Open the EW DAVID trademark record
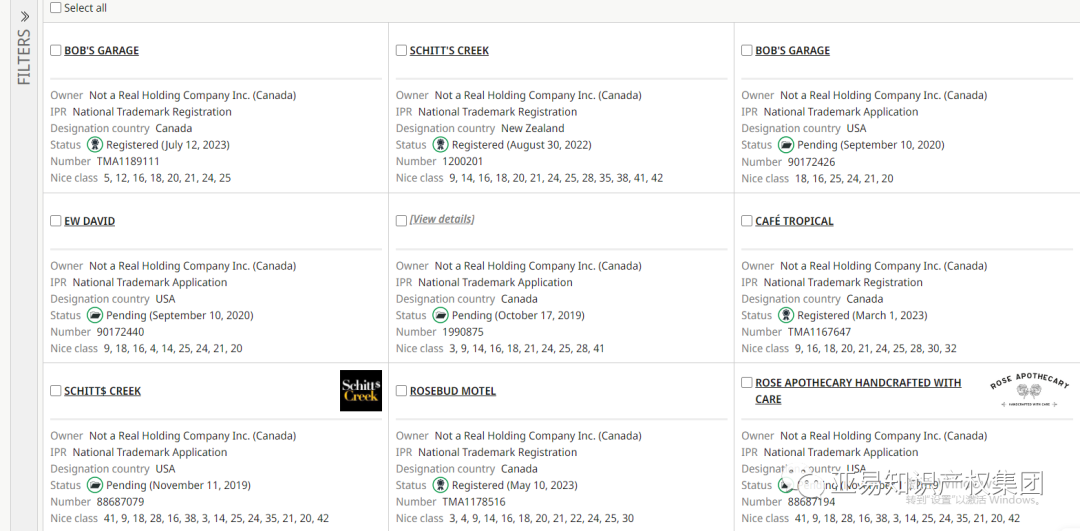Image resolution: width=1080 pixels, height=531 pixels. [89, 221]
